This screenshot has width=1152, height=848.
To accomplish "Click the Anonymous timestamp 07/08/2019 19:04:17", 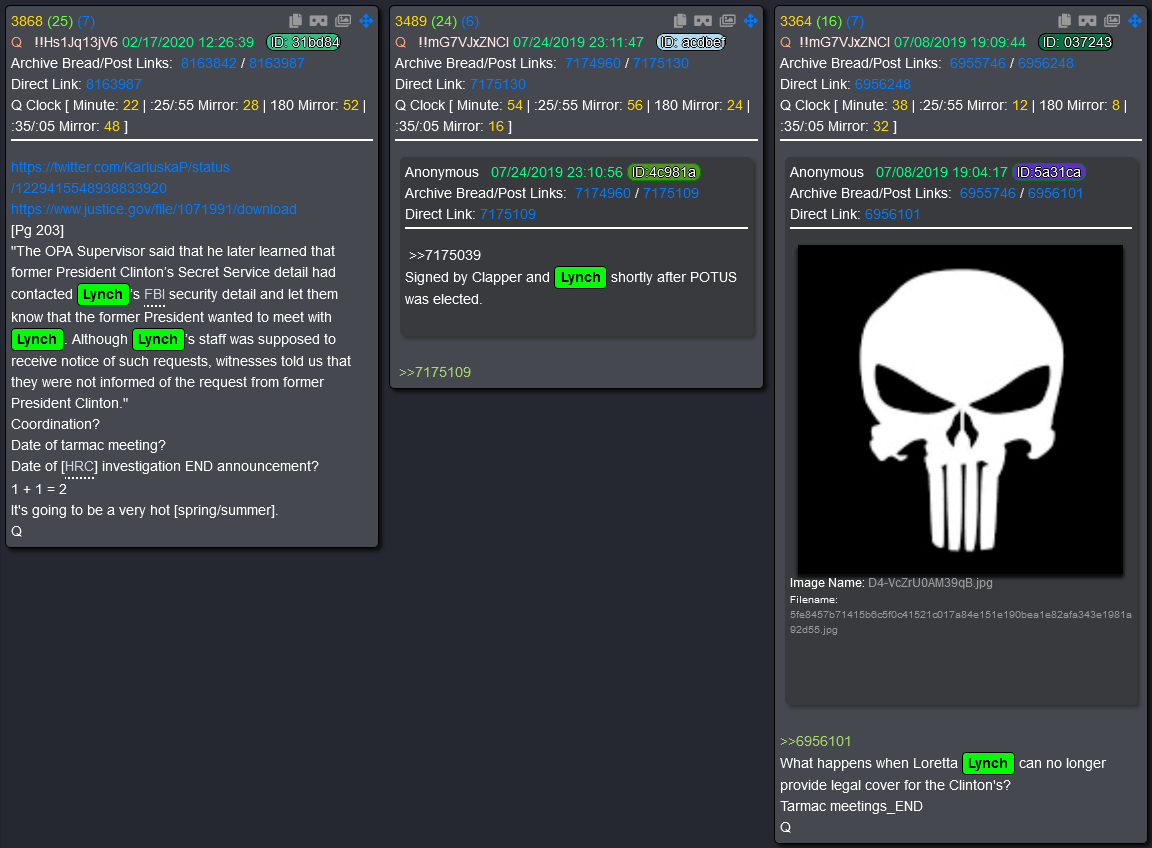I will (x=942, y=173).
